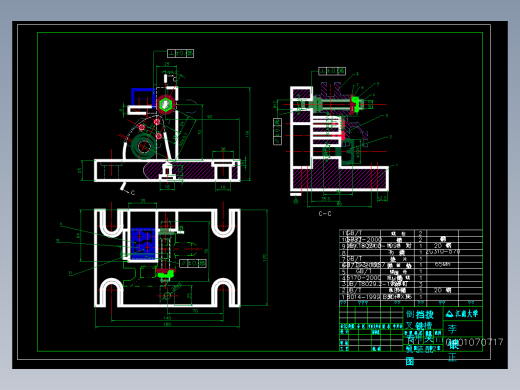Screen dimensions: 520x390
Task: Click the C-C section view label
Action: [325, 214]
